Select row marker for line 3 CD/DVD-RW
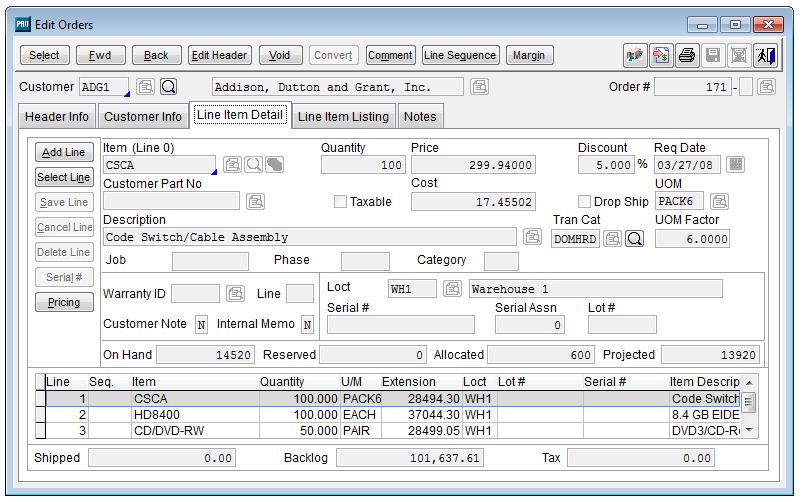The height and width of the screenshot is (502, 802). point(40,430)
